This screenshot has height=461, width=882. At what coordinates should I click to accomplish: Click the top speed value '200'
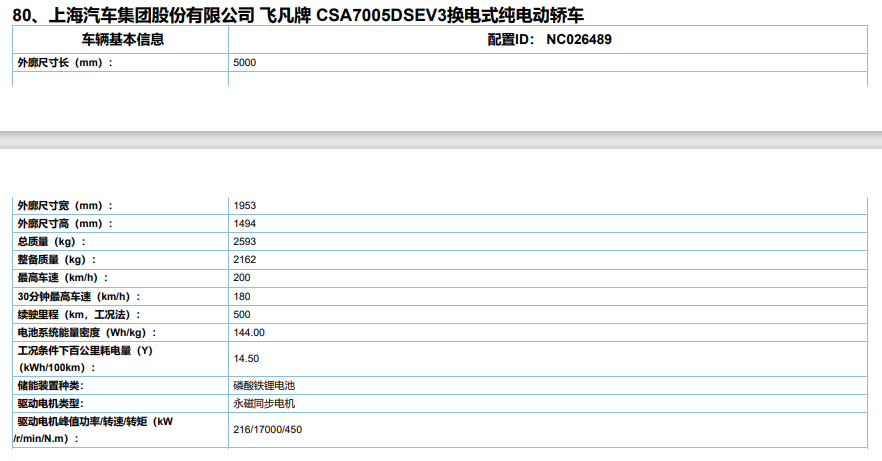point(242,277)
